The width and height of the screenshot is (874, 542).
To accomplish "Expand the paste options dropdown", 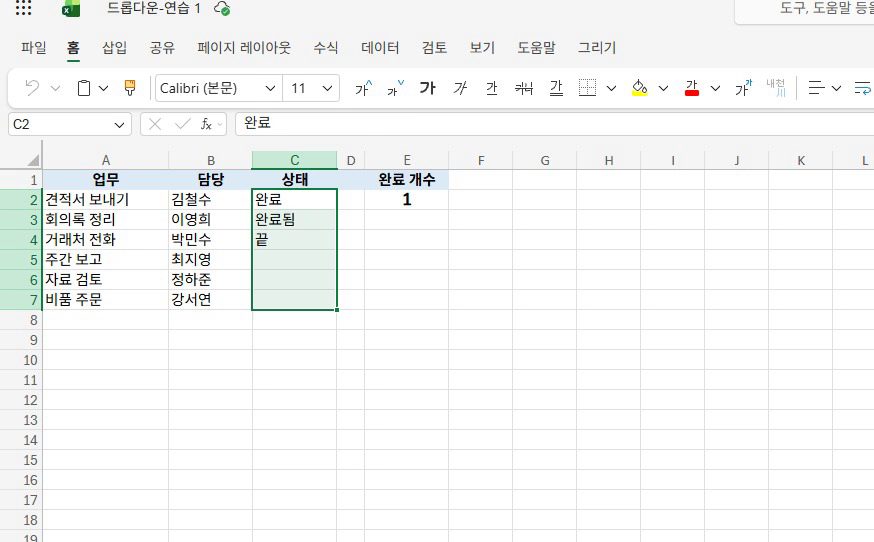I will tap(104, 88).
